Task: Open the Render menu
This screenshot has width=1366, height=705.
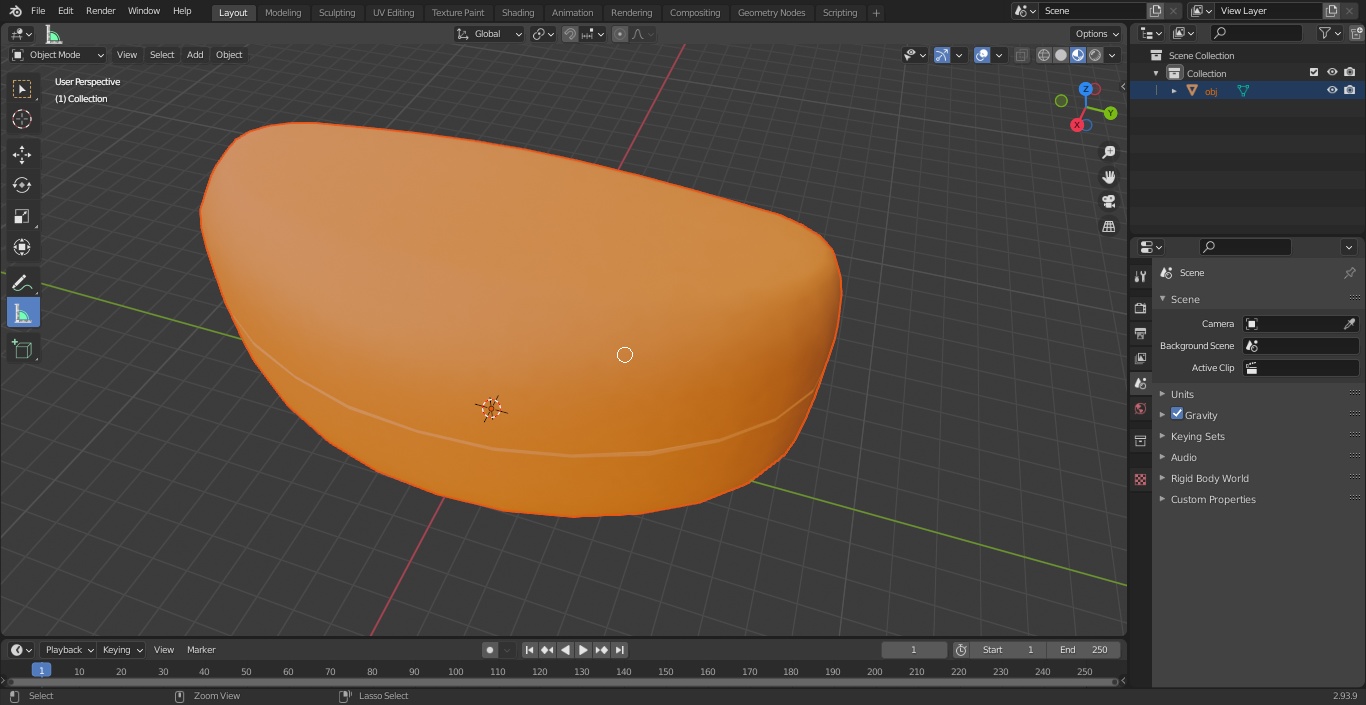Action: pos(100,11)
